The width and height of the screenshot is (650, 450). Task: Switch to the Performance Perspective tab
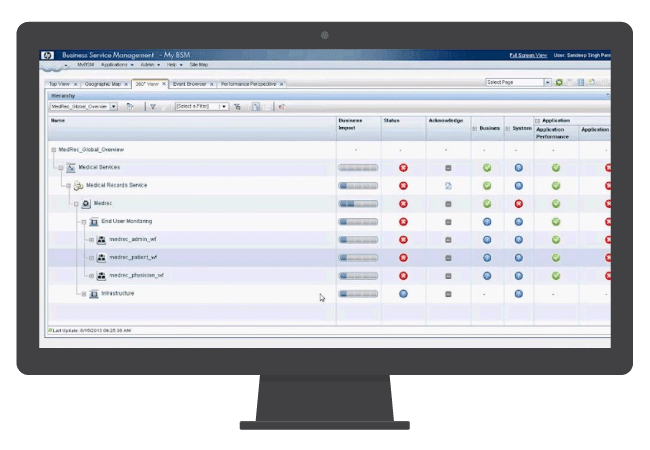pos(248,84)
